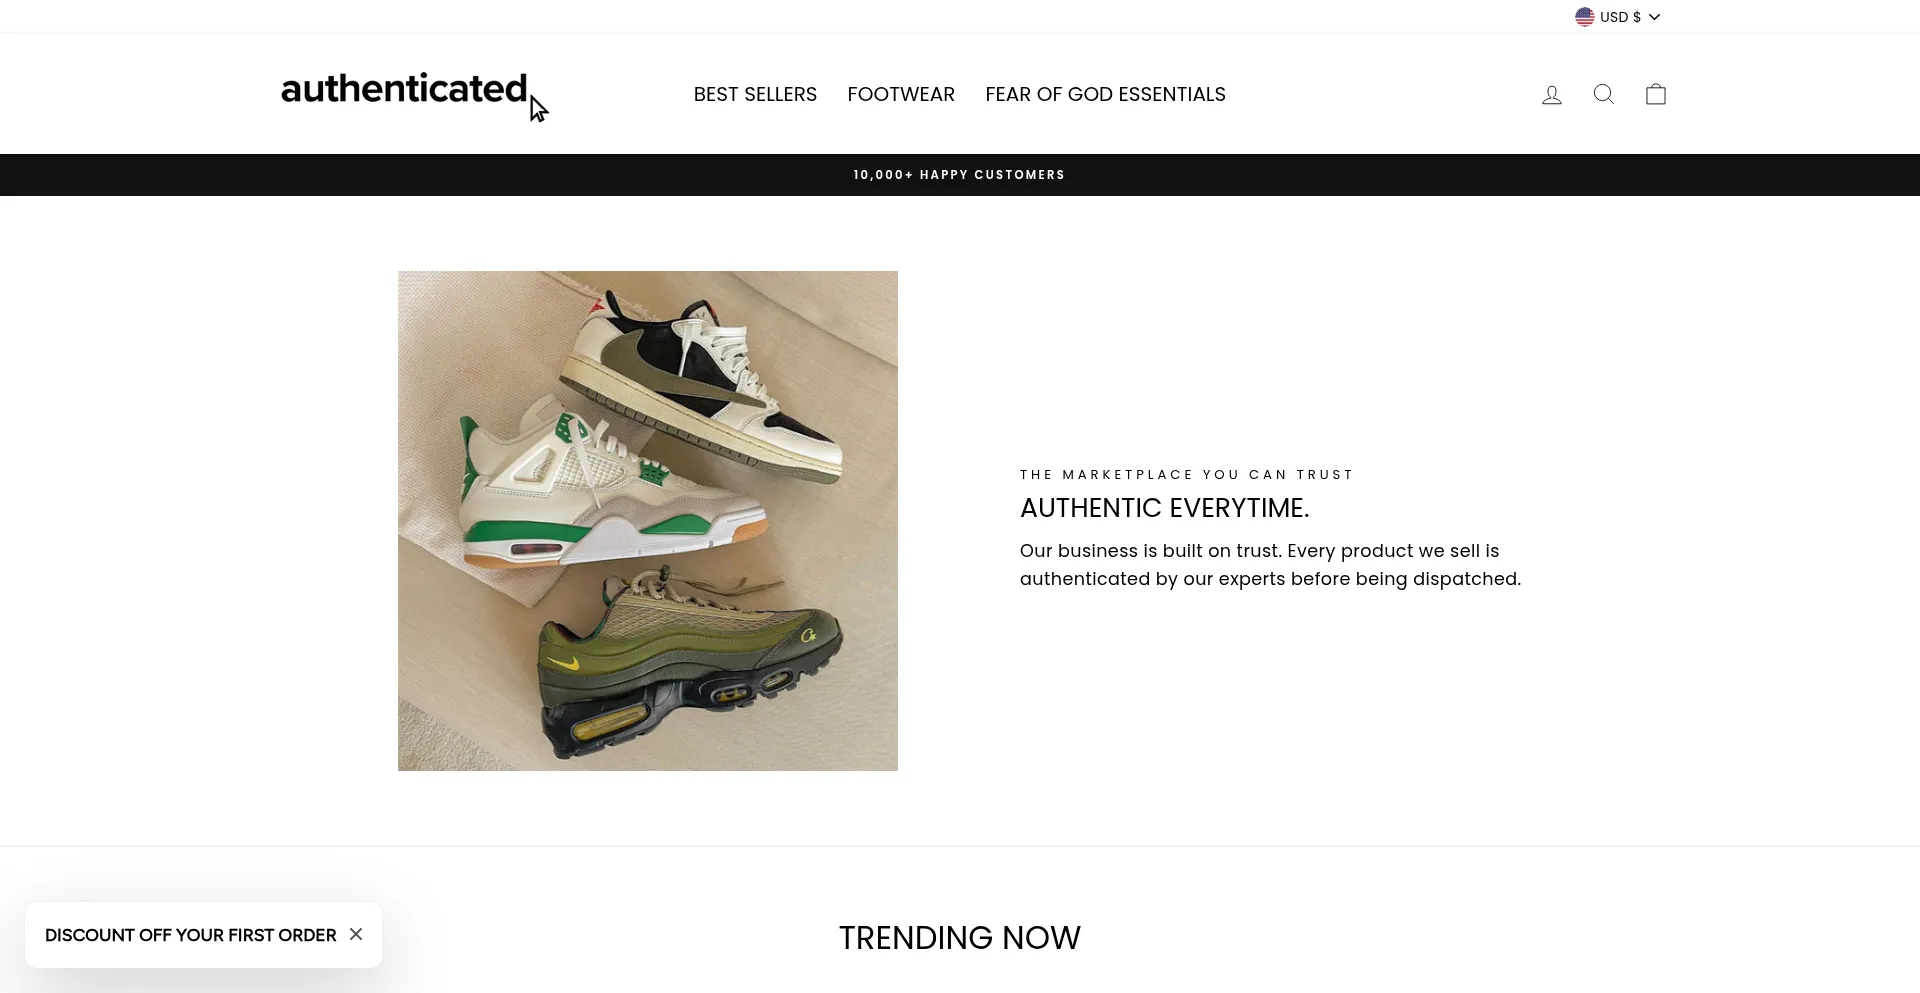The width and height of the screenshot is (1920, 993).
Task: Go to the Footwear menu item
Action: (901, 94)
